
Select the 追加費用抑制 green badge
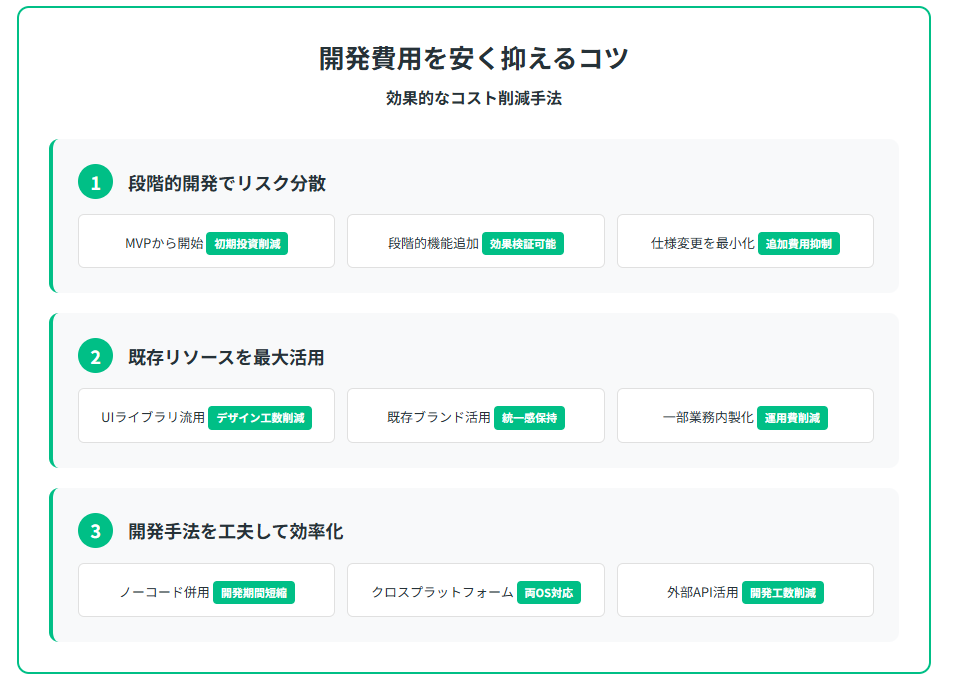pos(799,243)
